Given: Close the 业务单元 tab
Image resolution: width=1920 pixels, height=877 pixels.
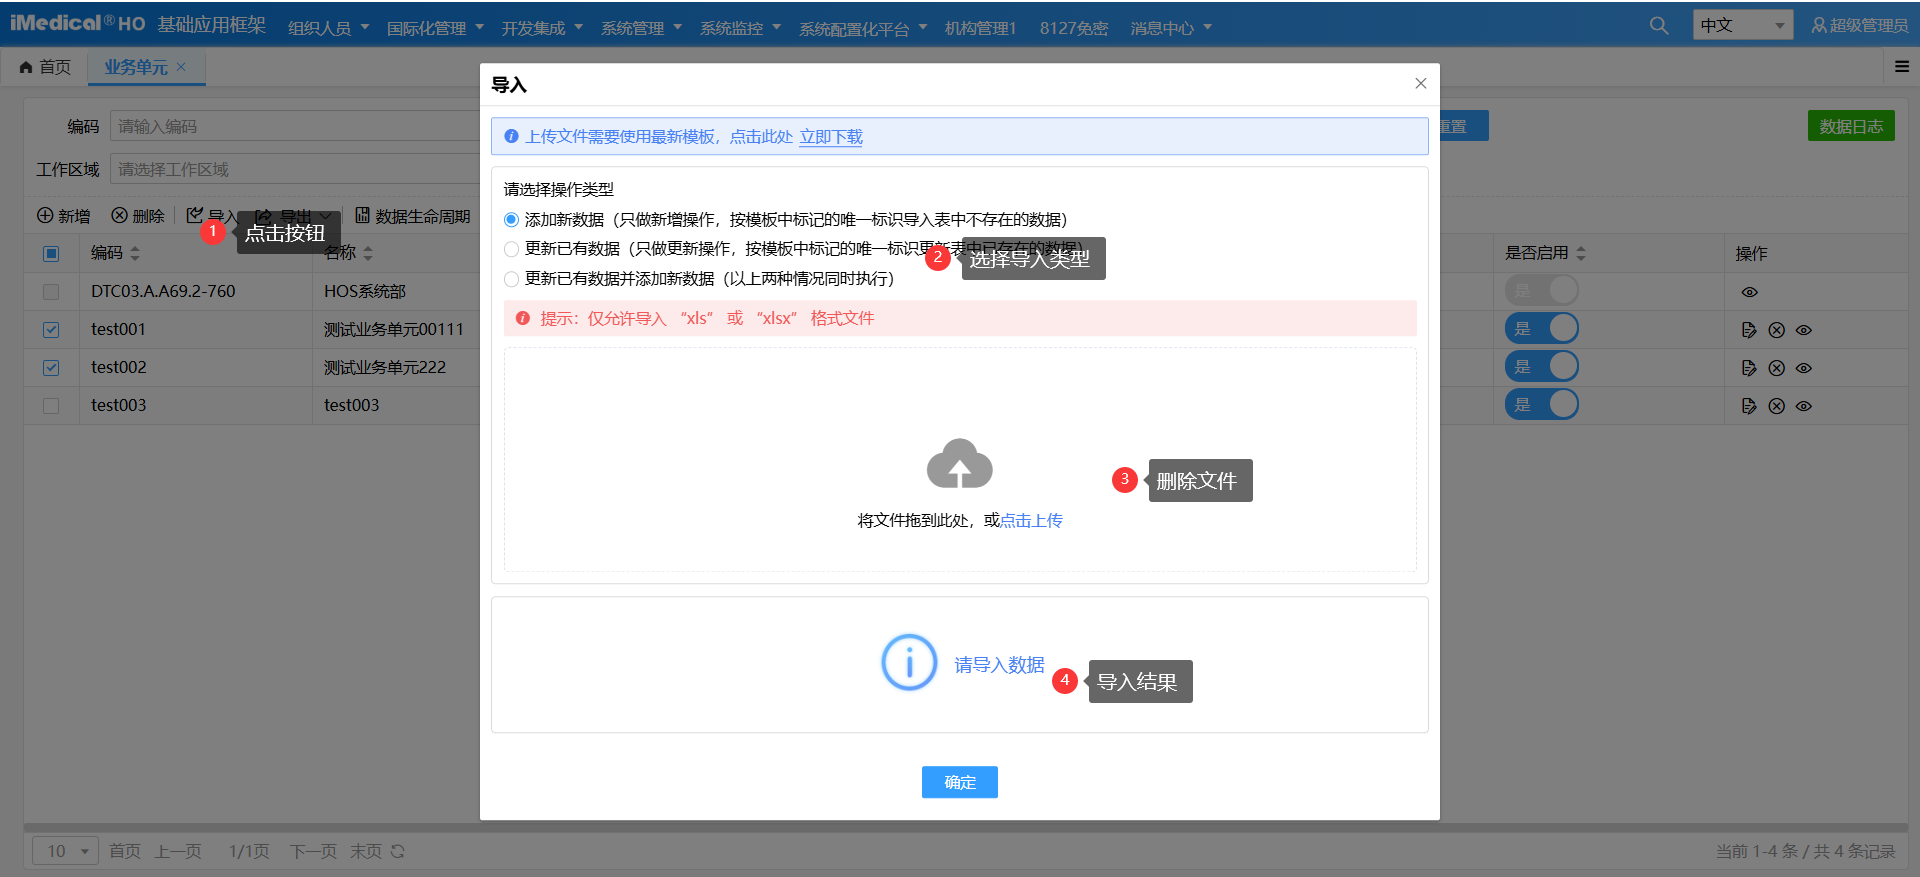Looking at the screenshot, I should click(181, 67).
